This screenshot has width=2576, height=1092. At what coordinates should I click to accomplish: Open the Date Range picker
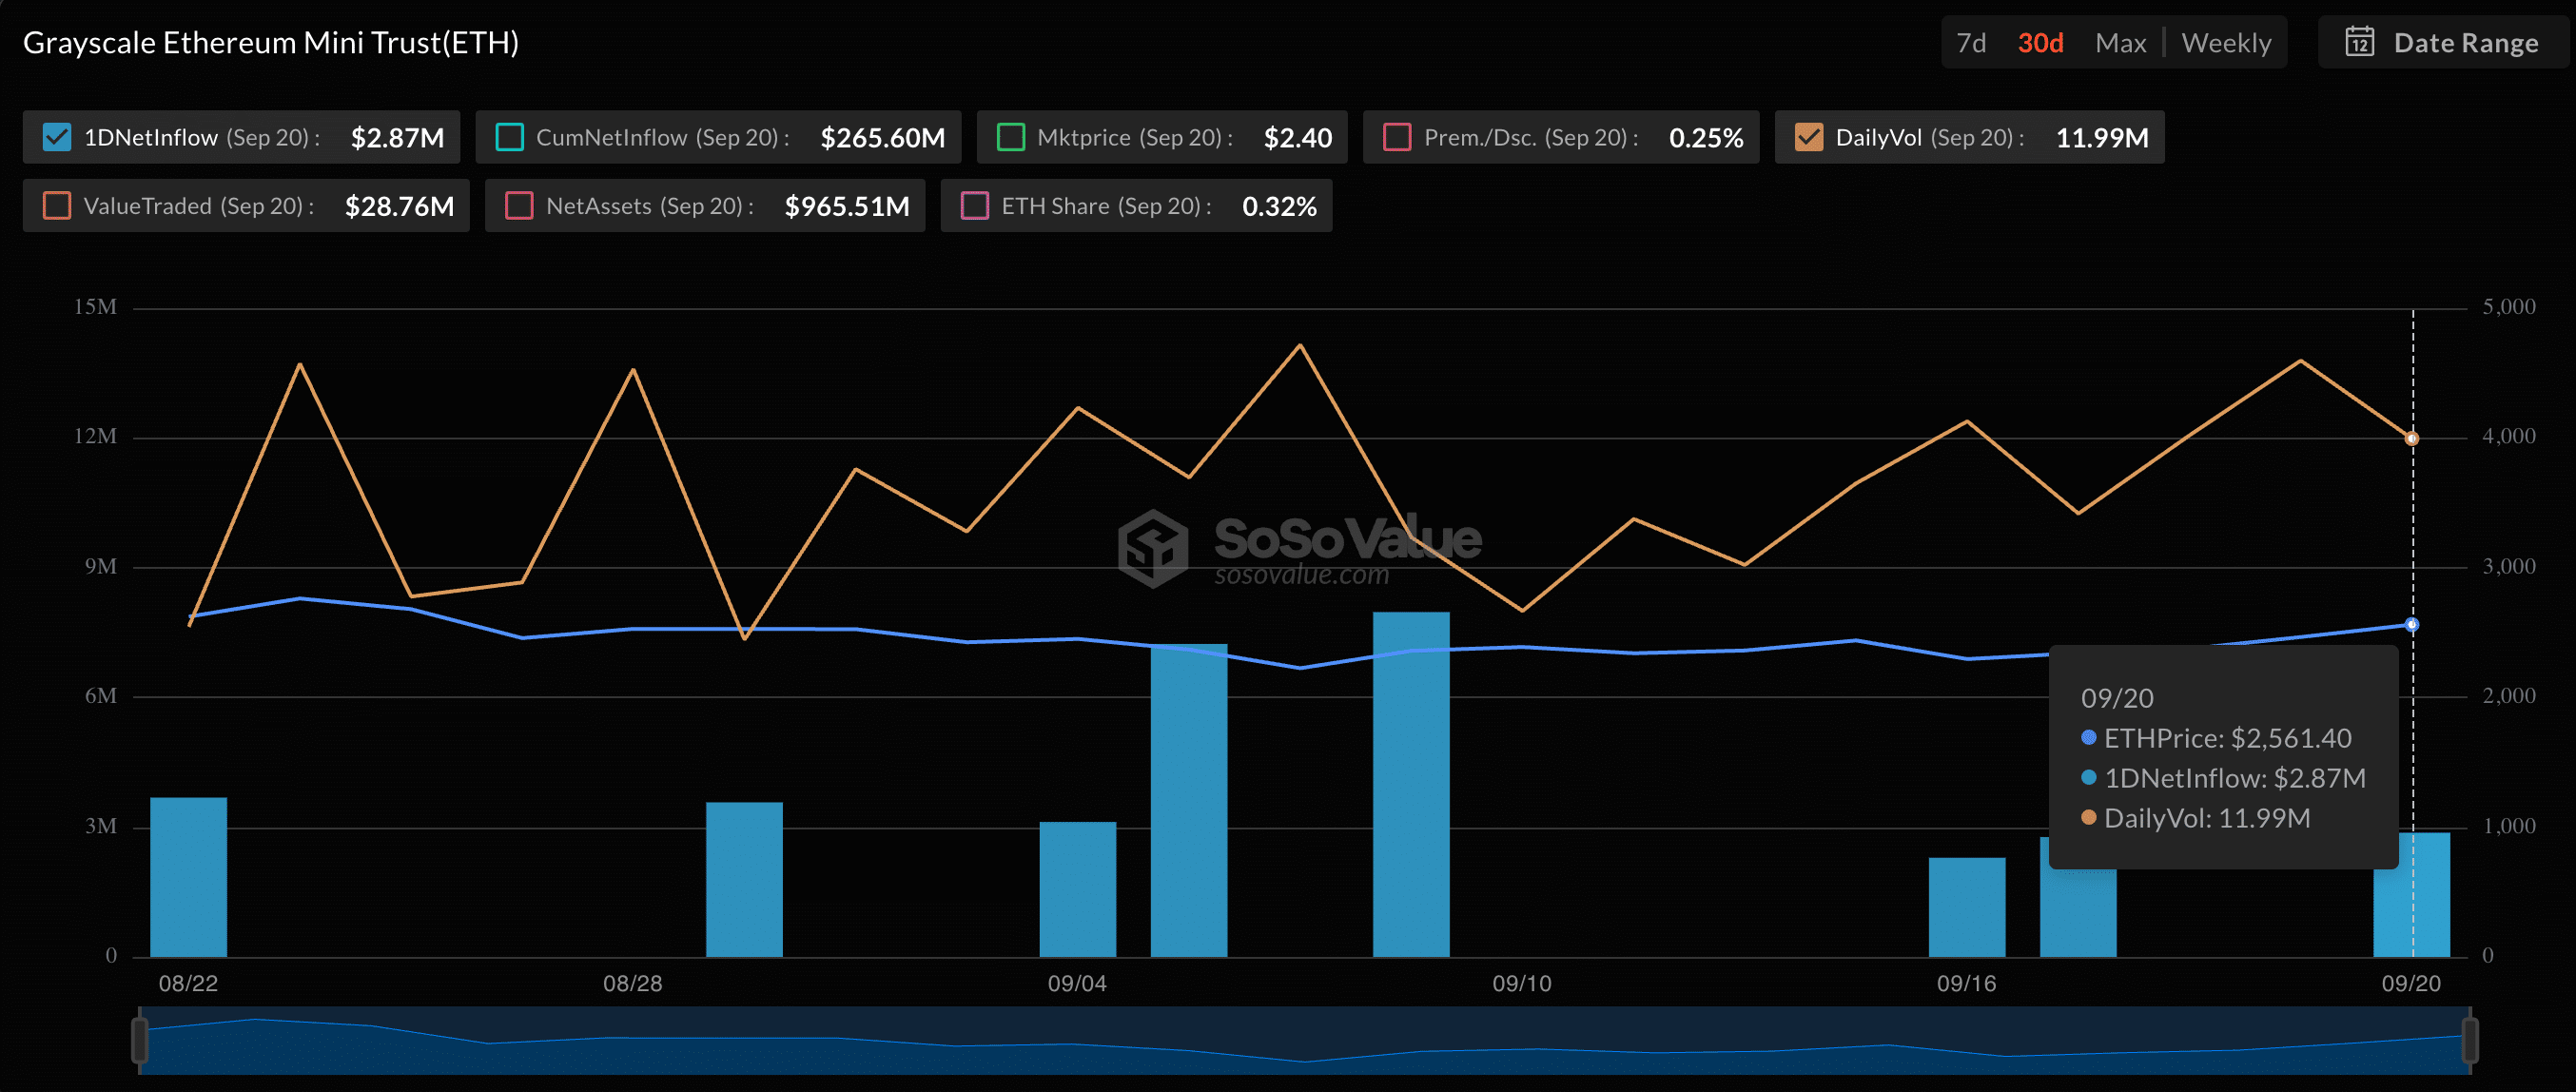[x=2443, y=42]
